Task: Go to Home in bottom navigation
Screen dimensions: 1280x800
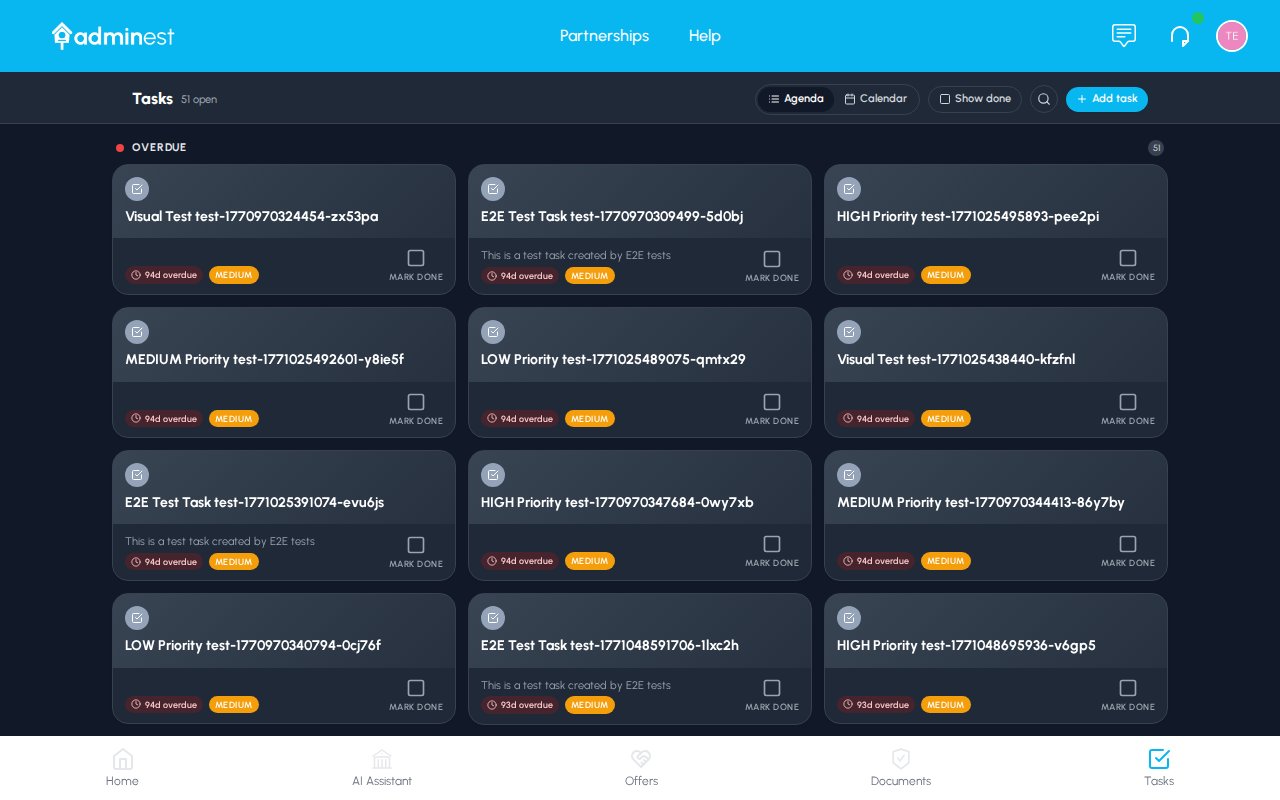Action: (x=122, y=768)
